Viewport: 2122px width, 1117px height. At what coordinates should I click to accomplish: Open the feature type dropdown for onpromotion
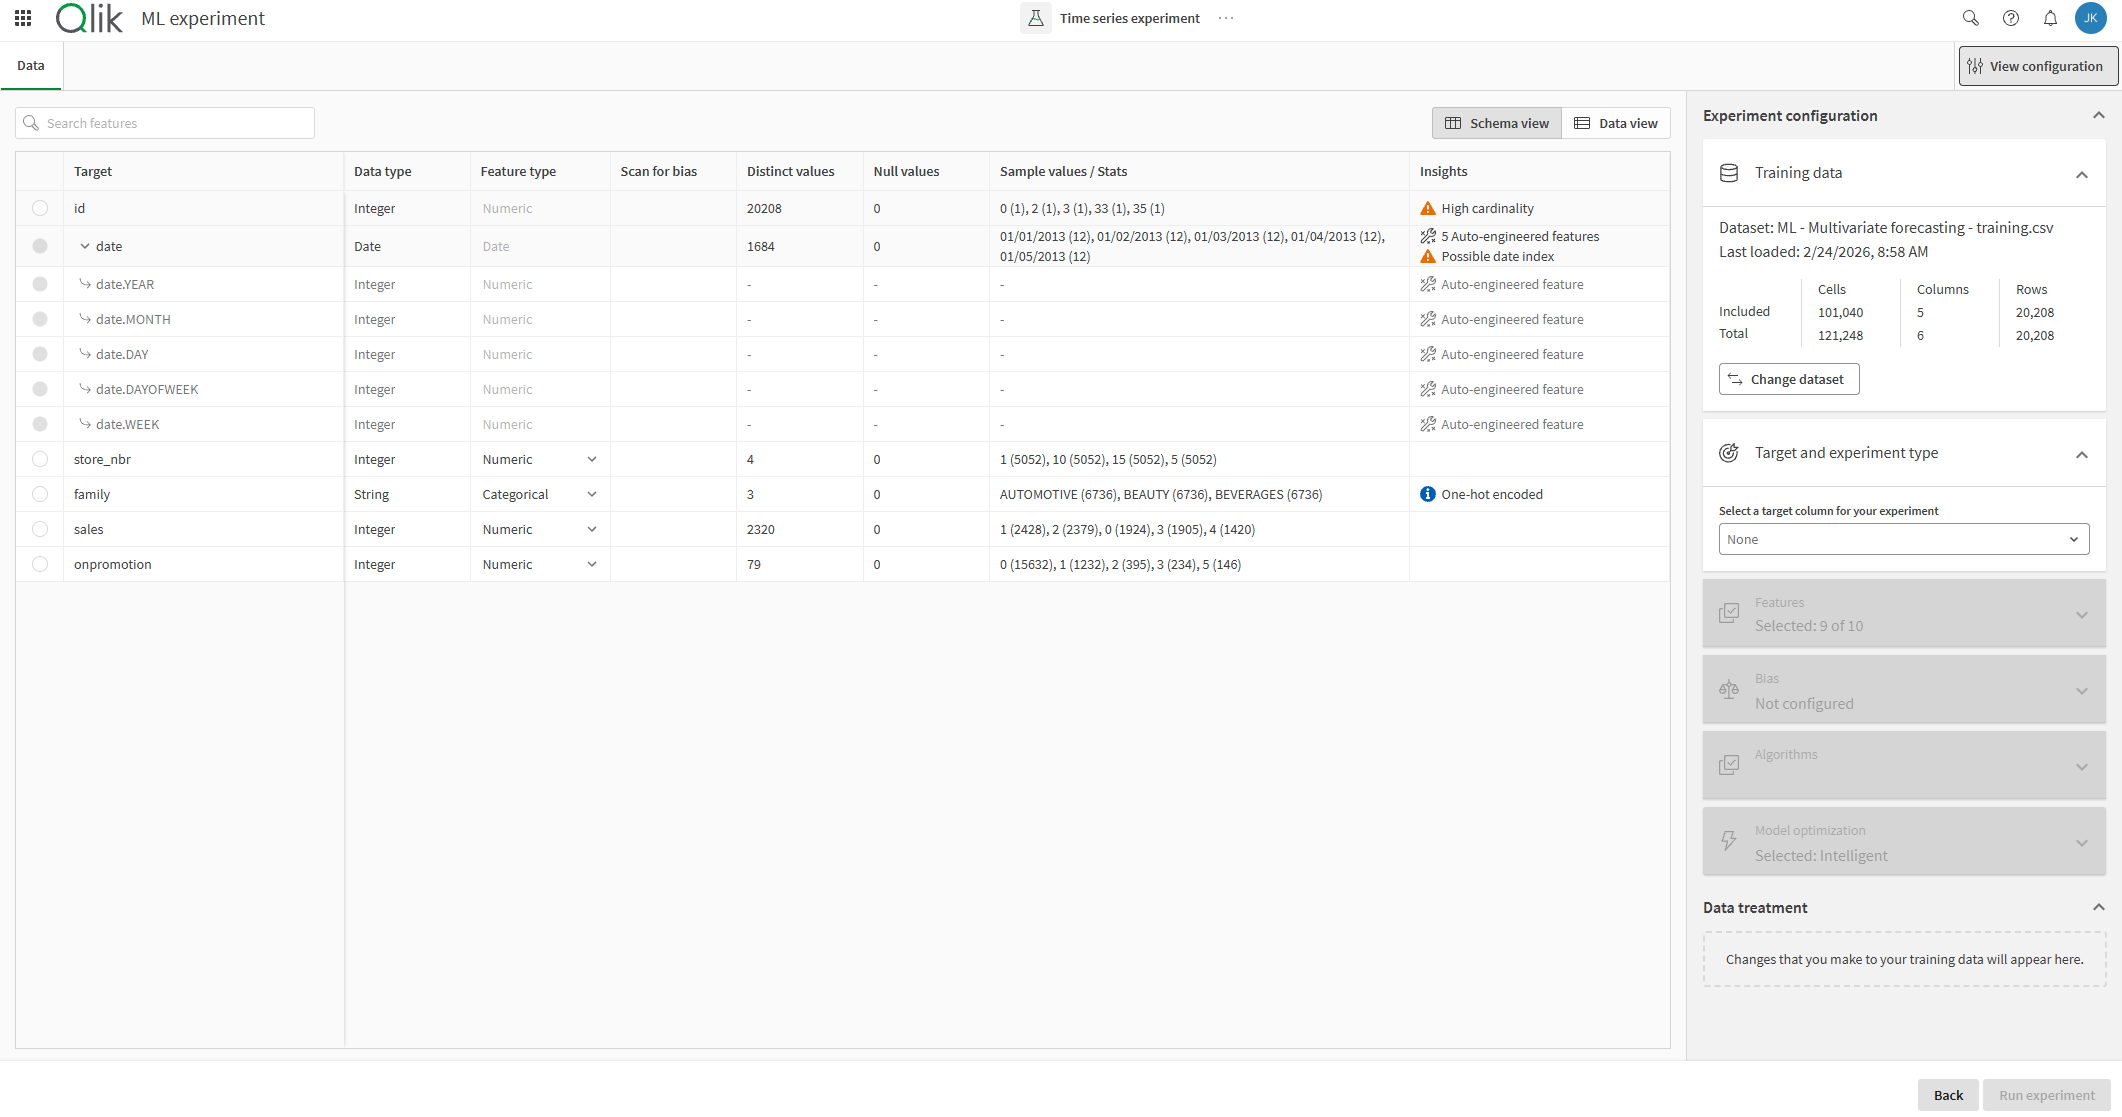(x=591, y=564)
